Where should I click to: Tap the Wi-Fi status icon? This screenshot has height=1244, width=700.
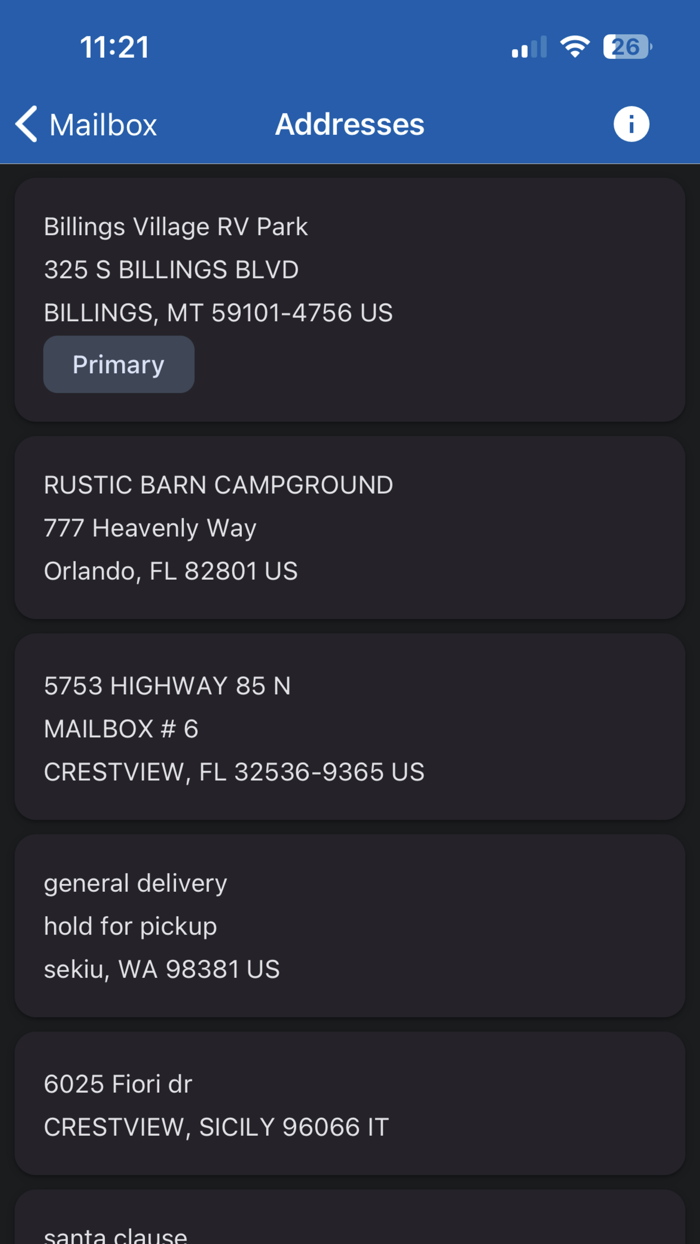575,46
